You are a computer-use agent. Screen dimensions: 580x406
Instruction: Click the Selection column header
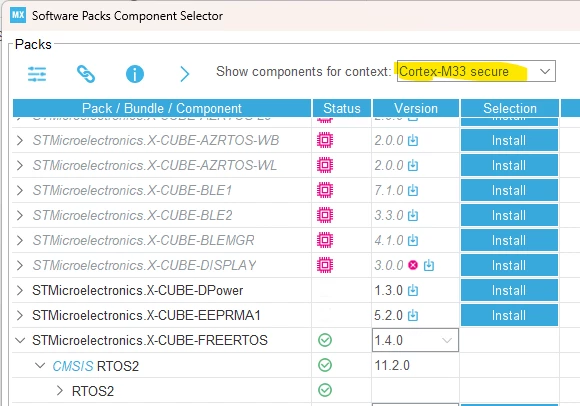[x=510, y=108]
